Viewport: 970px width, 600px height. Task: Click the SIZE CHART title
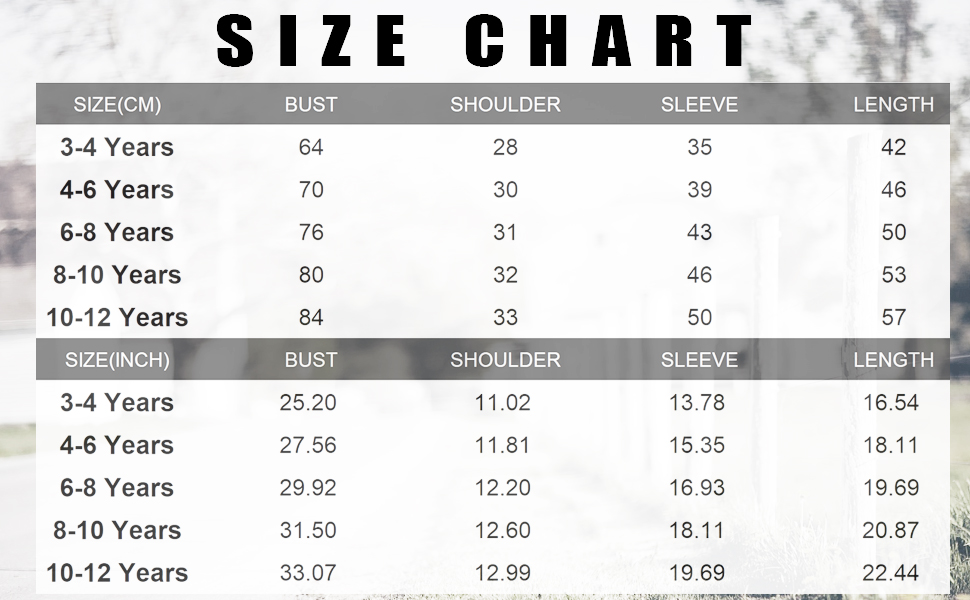click(485, 40)
